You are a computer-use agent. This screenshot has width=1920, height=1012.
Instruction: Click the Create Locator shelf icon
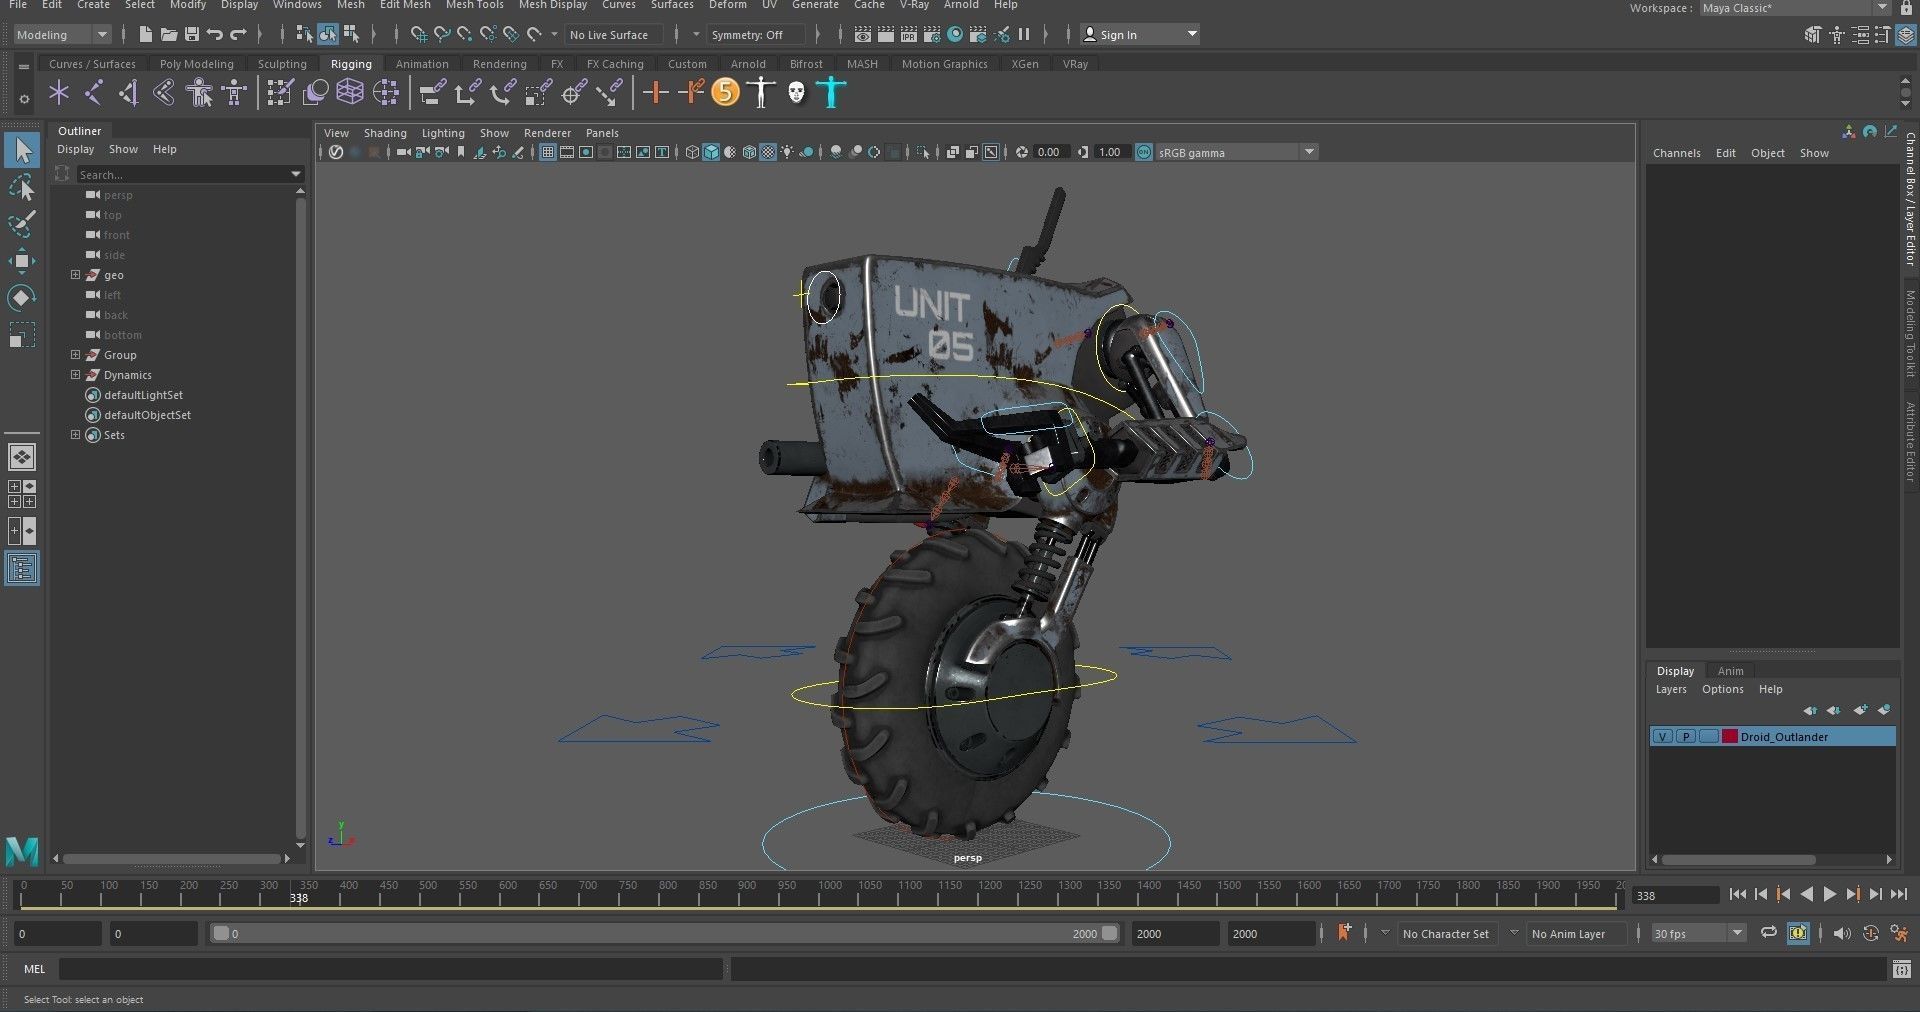click(59, 93)
